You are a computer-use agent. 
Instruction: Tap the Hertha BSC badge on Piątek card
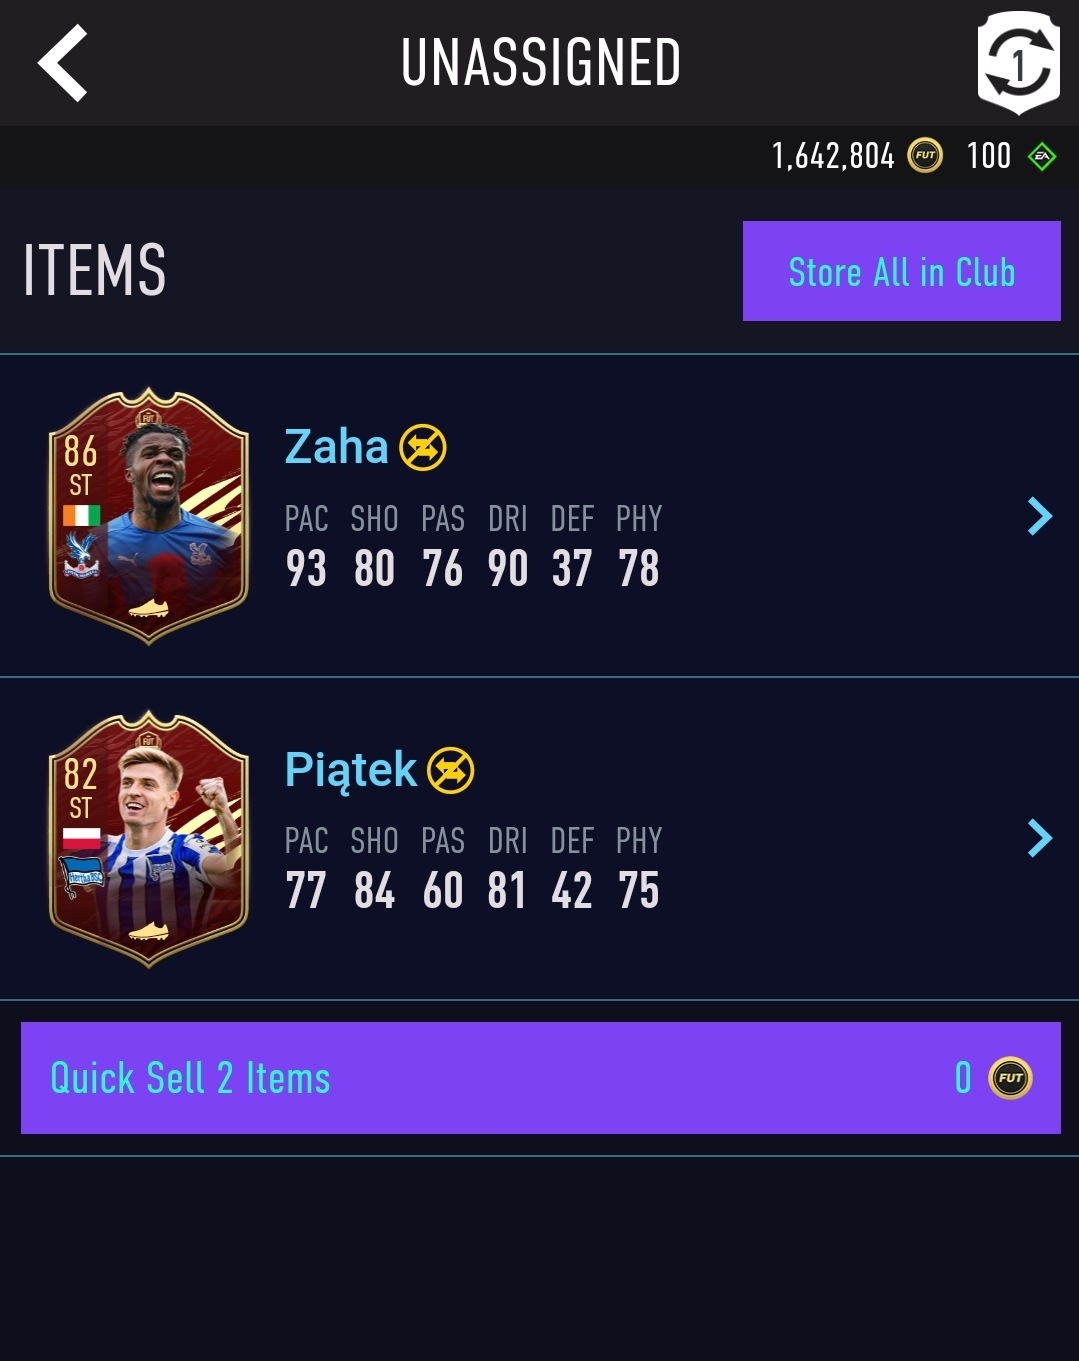pyautogui.click(x=82, y=877)
